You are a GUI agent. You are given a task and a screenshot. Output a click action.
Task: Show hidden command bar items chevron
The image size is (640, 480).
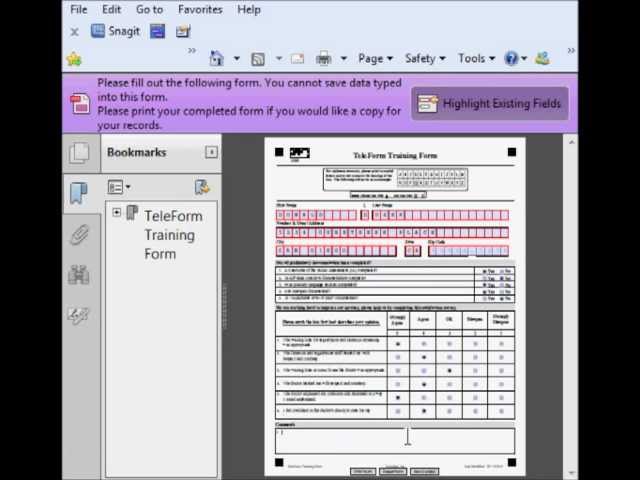pos(571,51)
